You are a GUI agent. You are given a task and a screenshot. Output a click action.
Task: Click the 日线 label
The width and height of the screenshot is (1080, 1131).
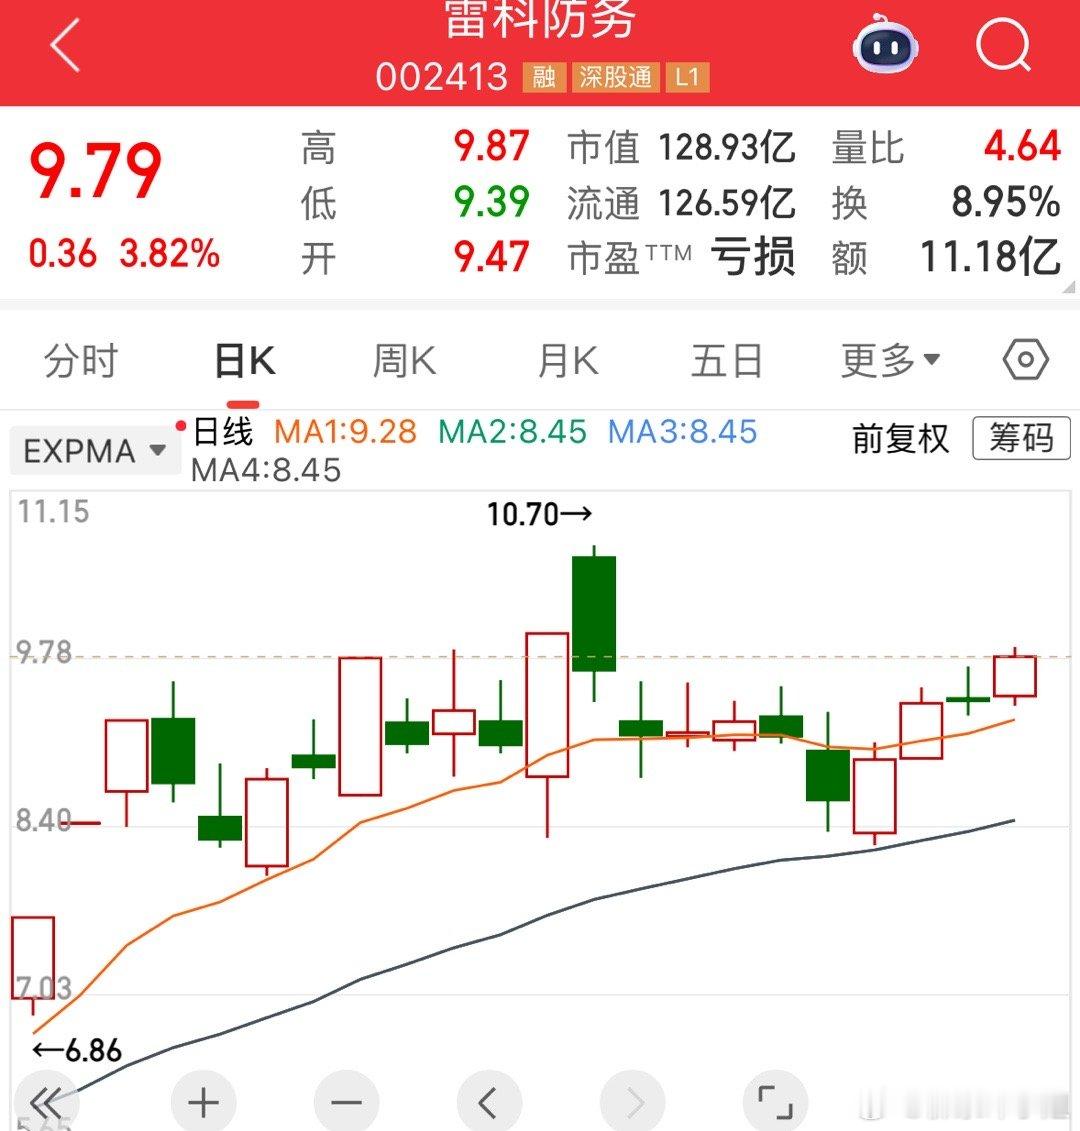point(223,432)
